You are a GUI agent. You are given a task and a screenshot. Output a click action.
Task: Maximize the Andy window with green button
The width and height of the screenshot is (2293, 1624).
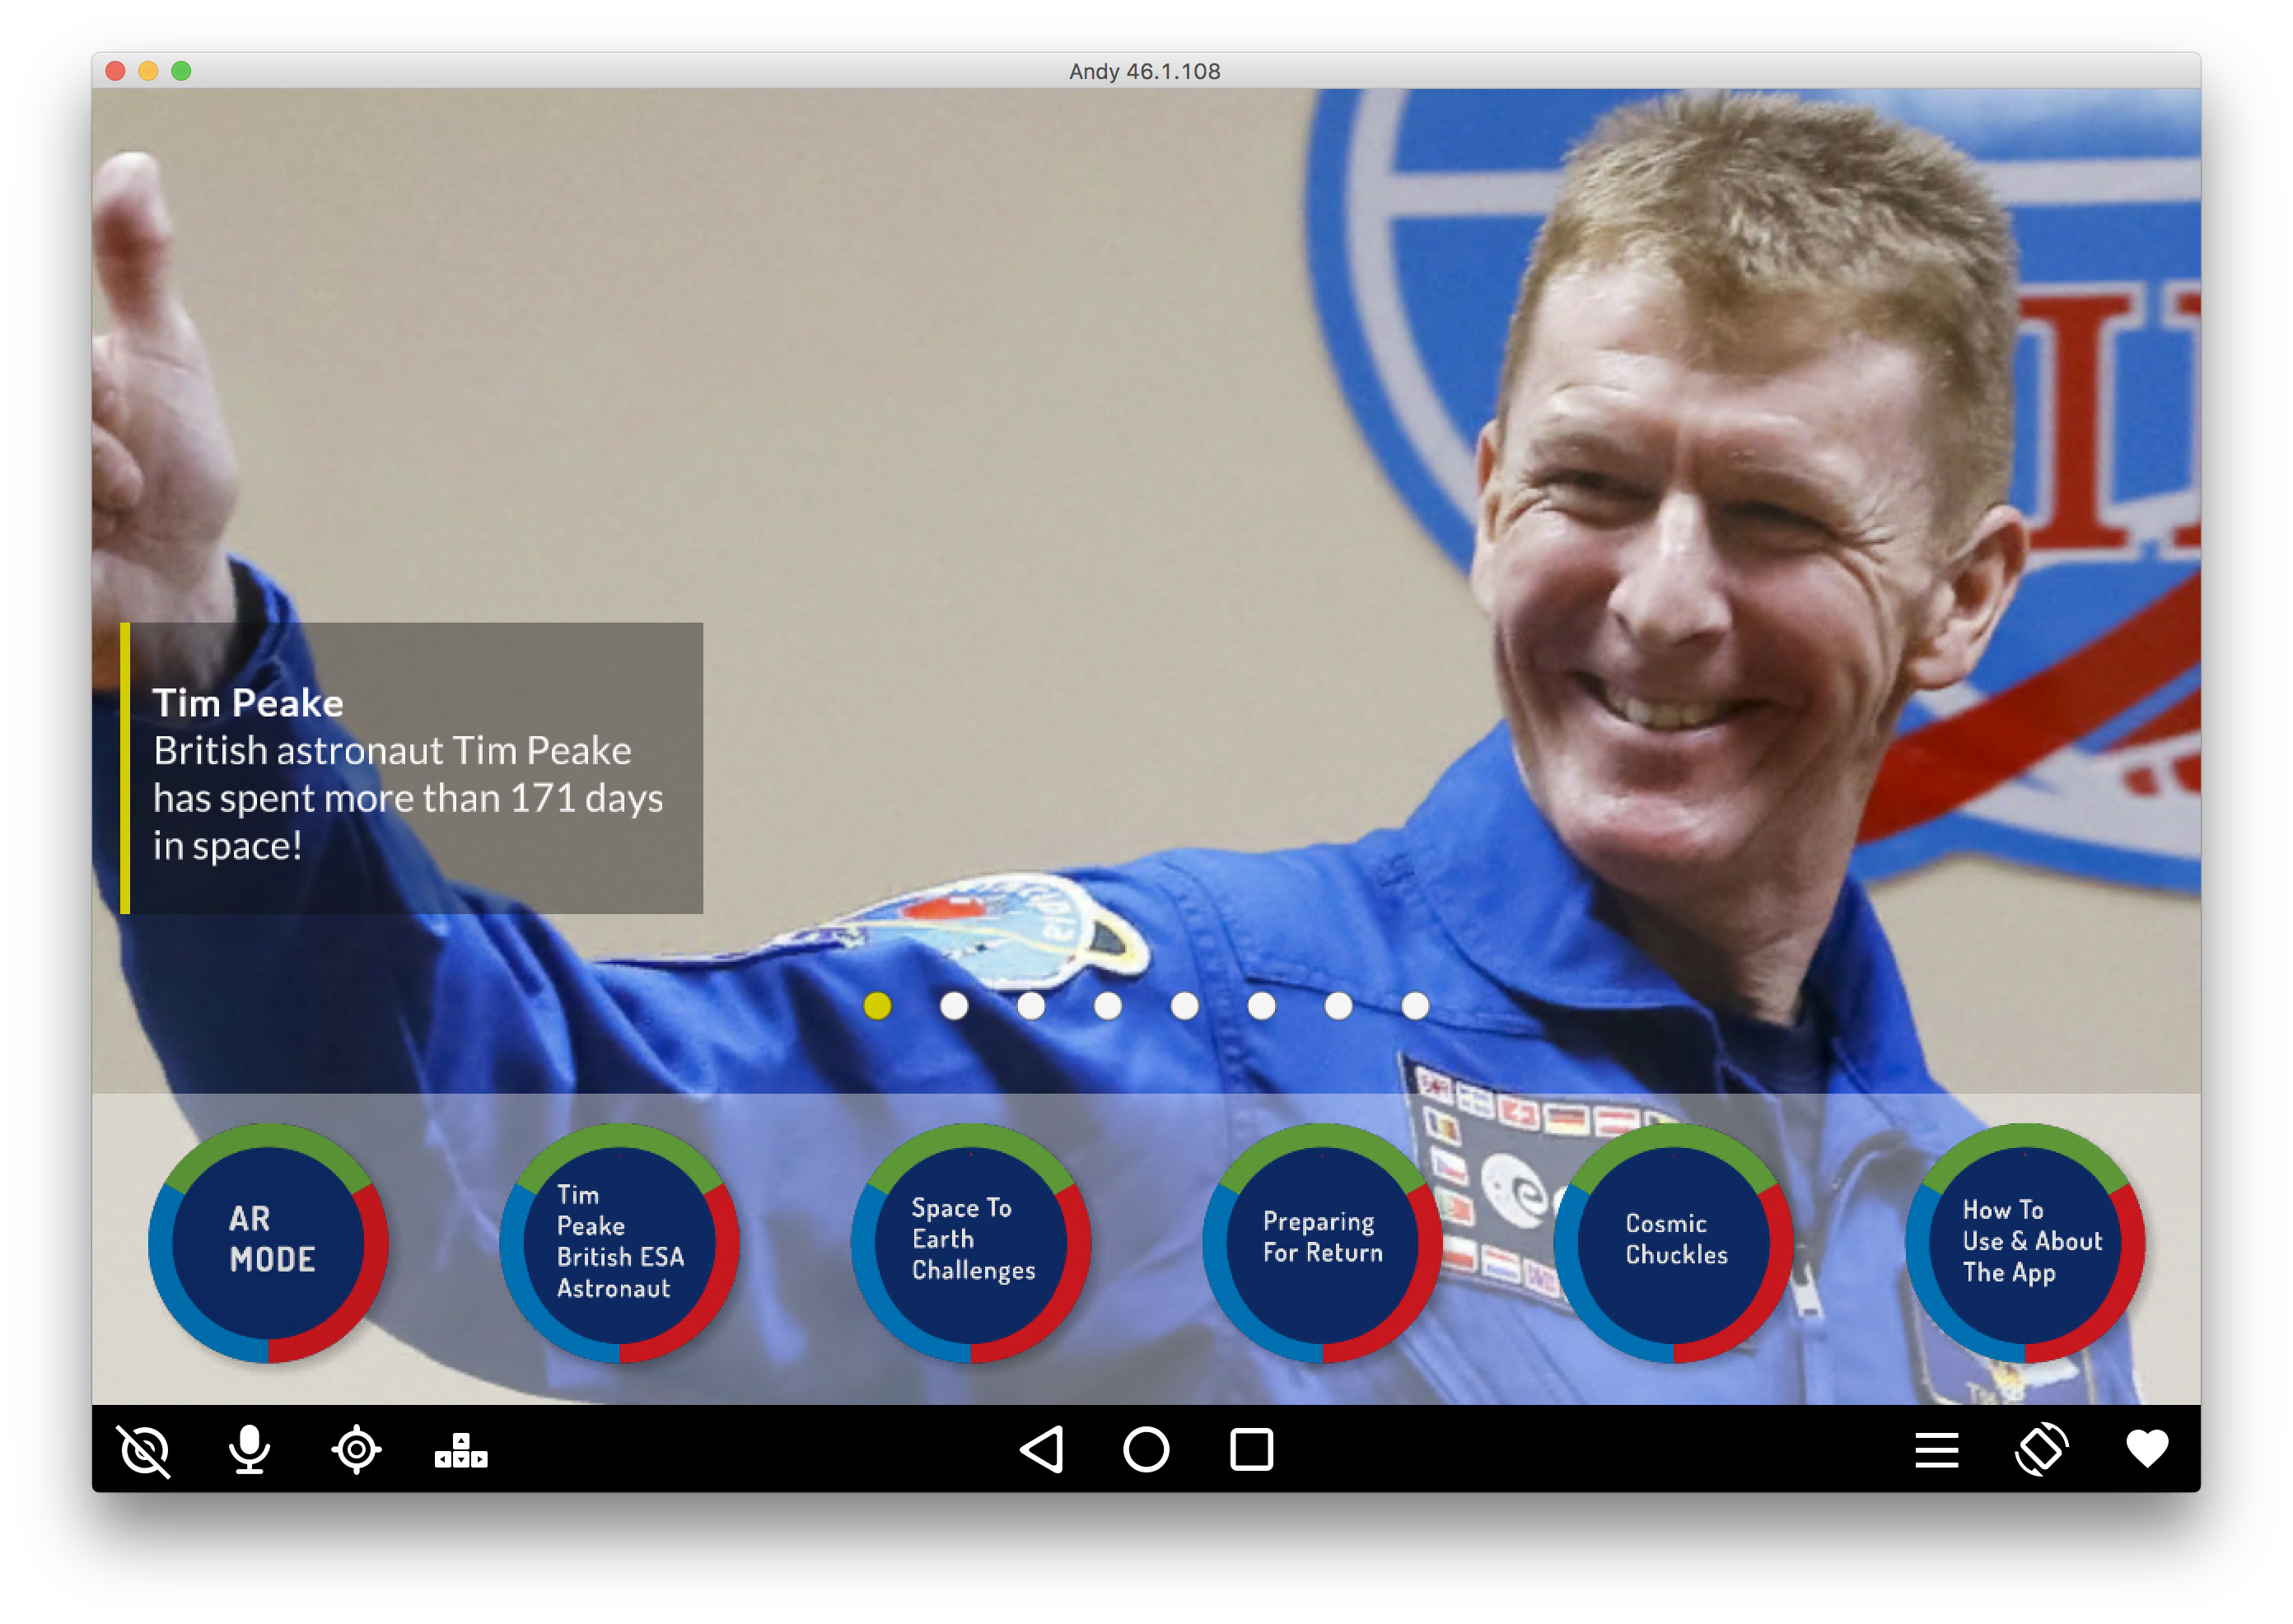click(181, 71)
